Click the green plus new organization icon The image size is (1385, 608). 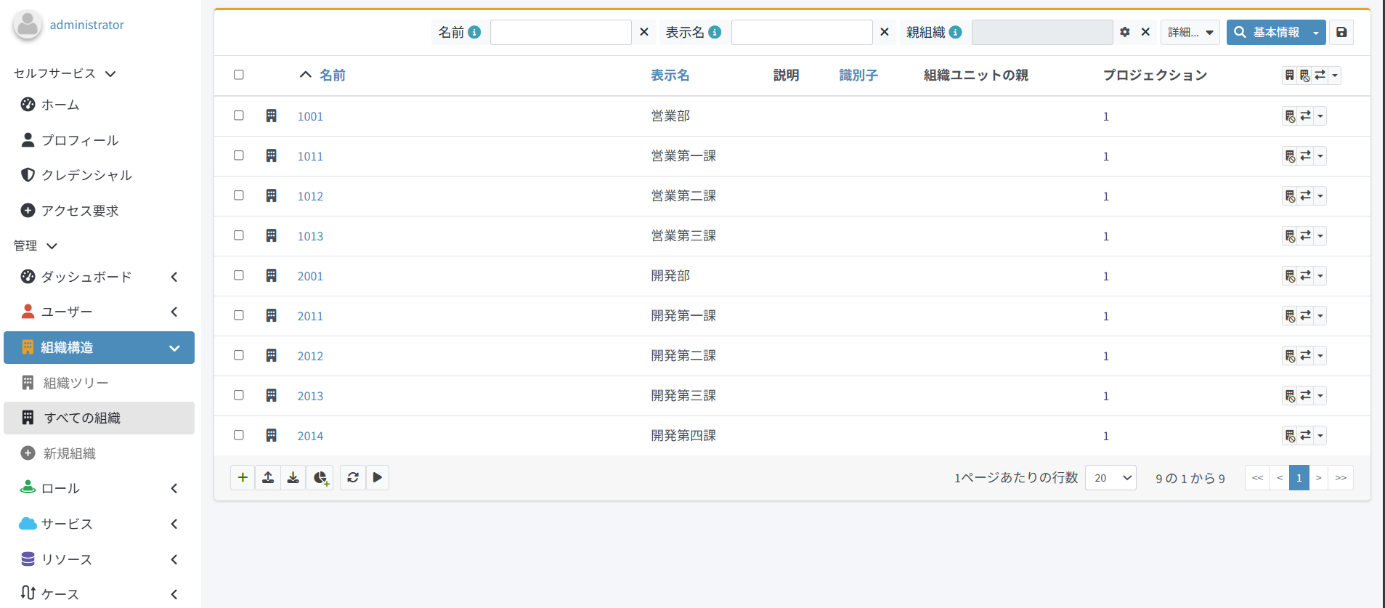pyautogui.click(x=243, y=478)
